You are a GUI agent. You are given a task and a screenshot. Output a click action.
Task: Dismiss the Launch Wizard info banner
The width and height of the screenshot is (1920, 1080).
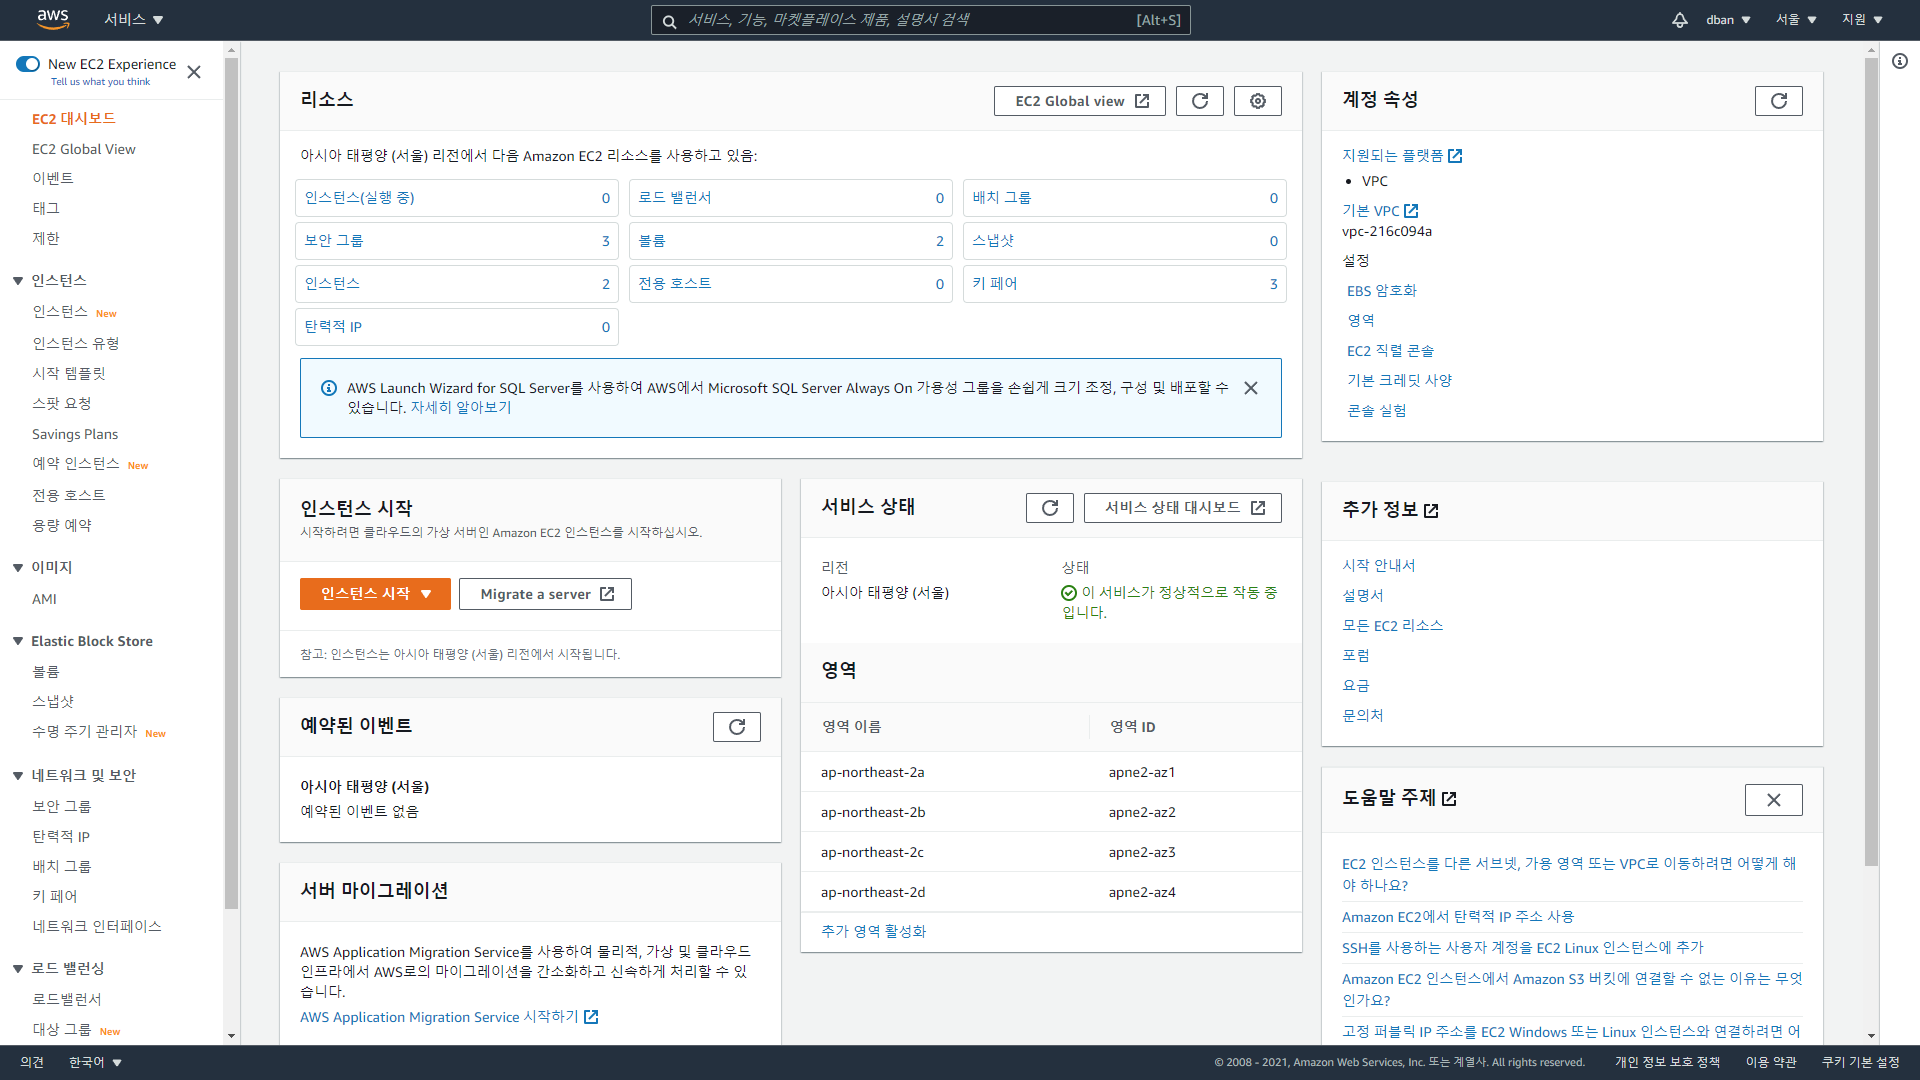pyautogui.click(x=1250, y=388)
